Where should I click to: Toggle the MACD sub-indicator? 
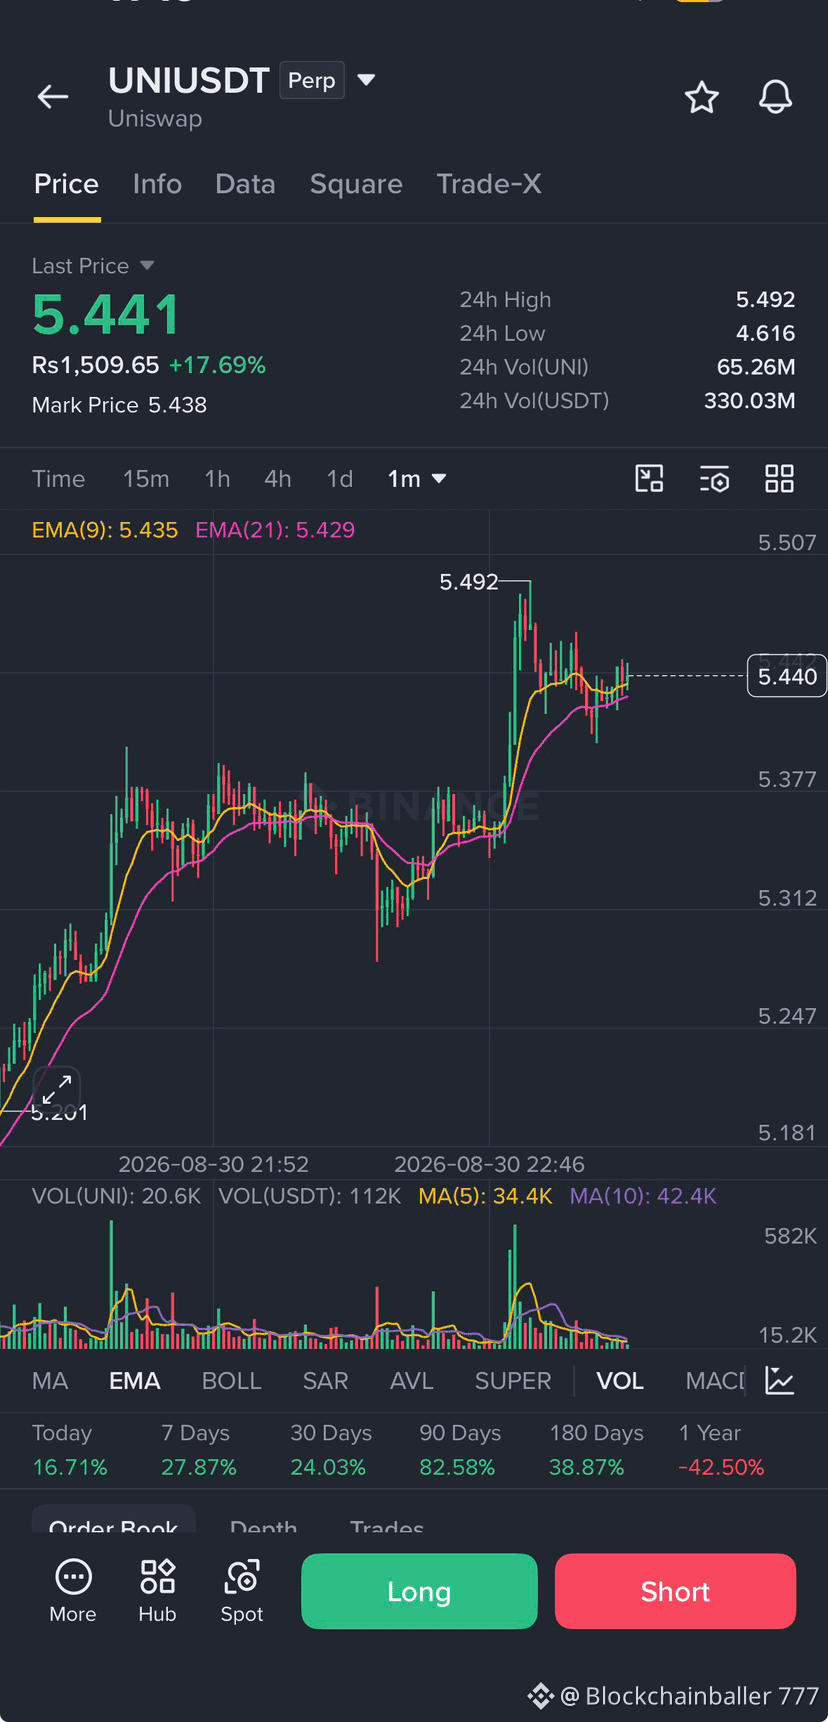(x=715, y=1381)
